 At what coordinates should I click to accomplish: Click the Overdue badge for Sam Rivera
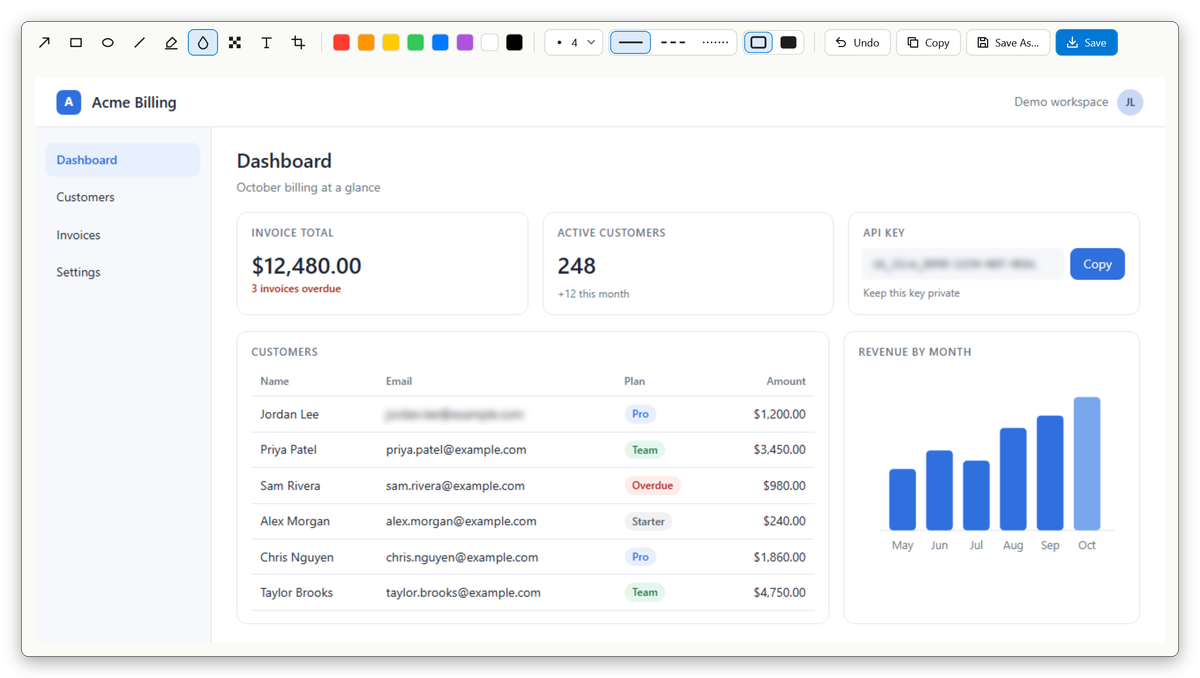click(652, 486)
